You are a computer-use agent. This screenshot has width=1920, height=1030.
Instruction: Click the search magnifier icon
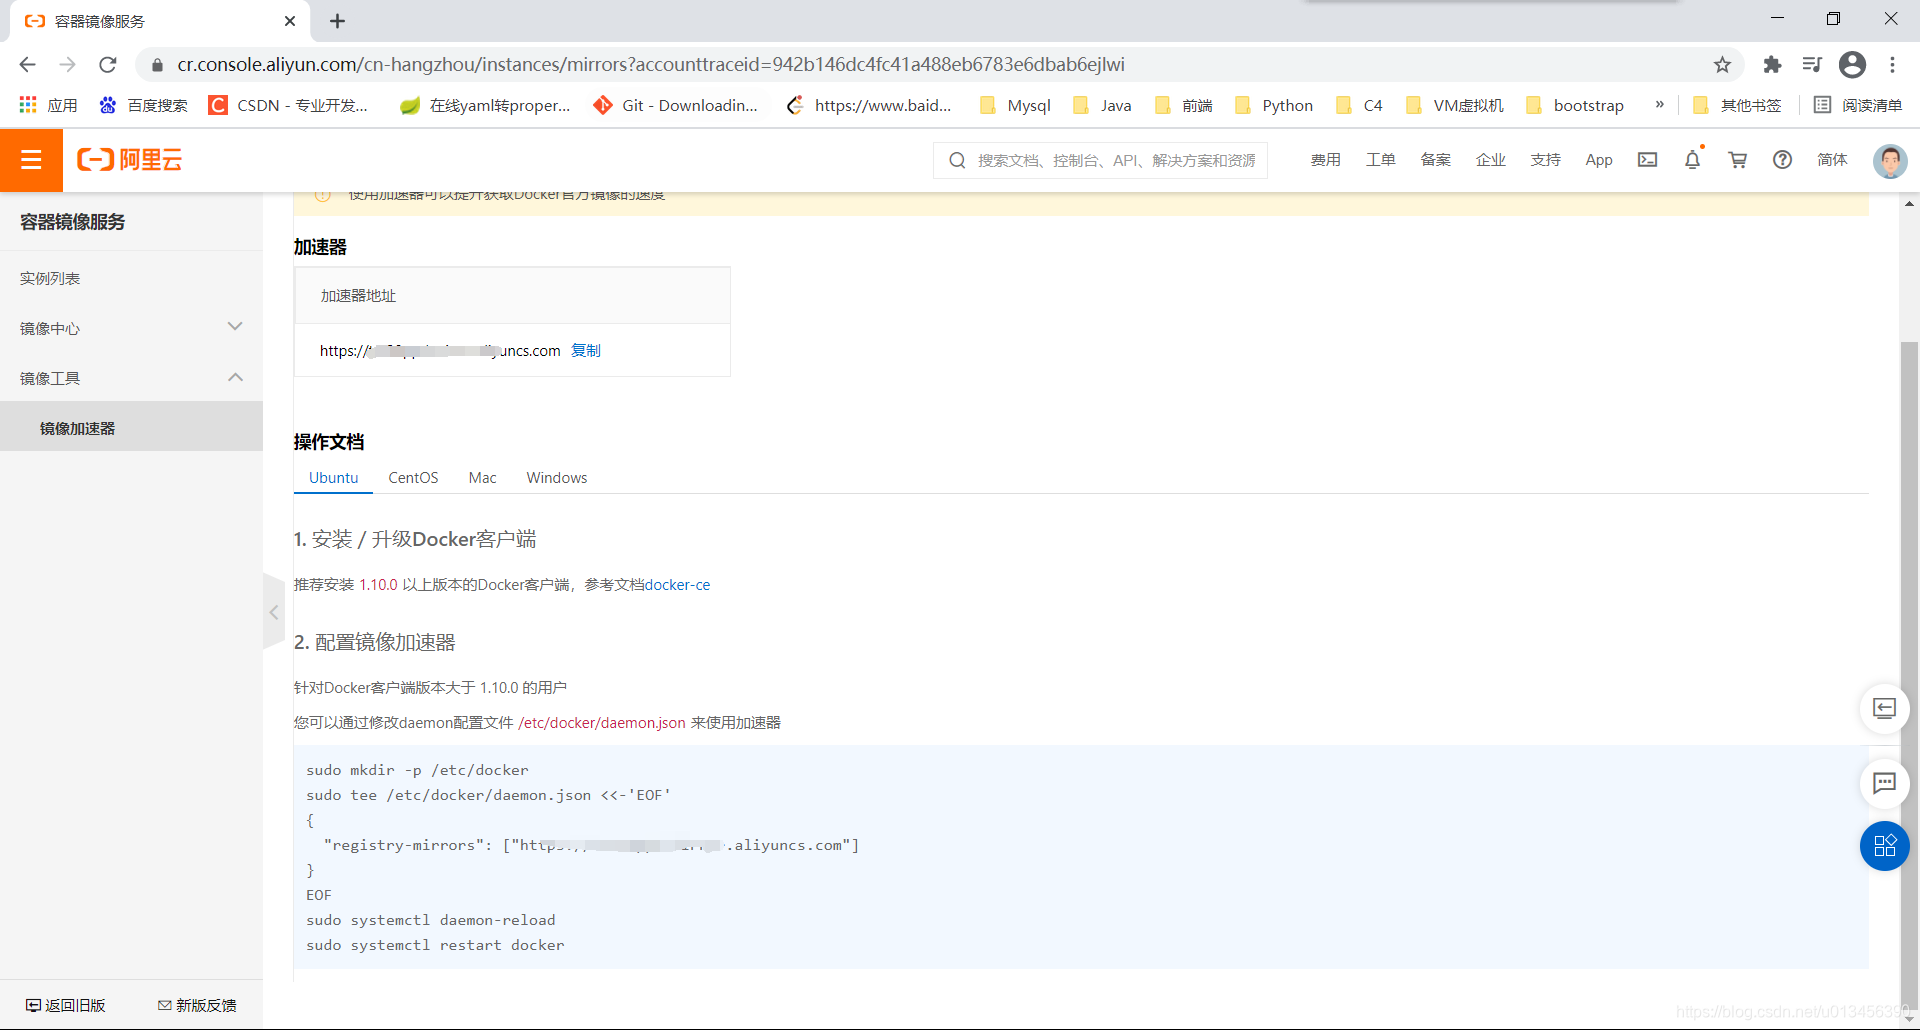[x=957, y=160]
